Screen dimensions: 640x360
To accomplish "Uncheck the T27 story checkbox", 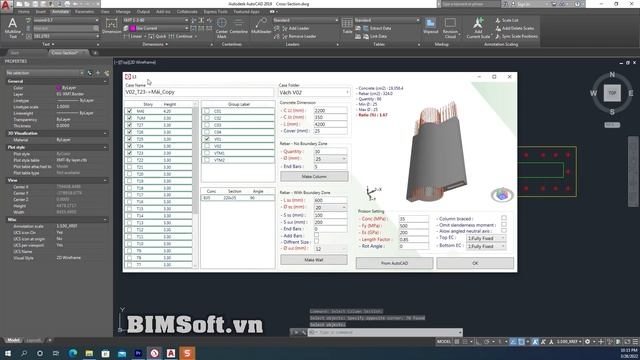I will (x=129, y=125).
